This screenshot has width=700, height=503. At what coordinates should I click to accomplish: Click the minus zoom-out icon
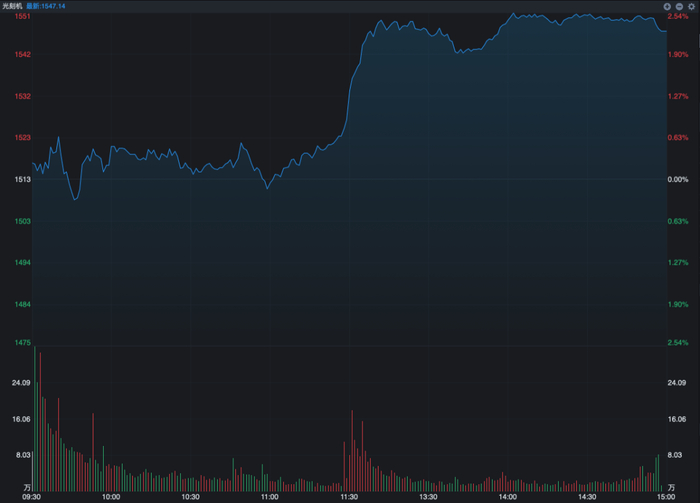pos(679,6)
